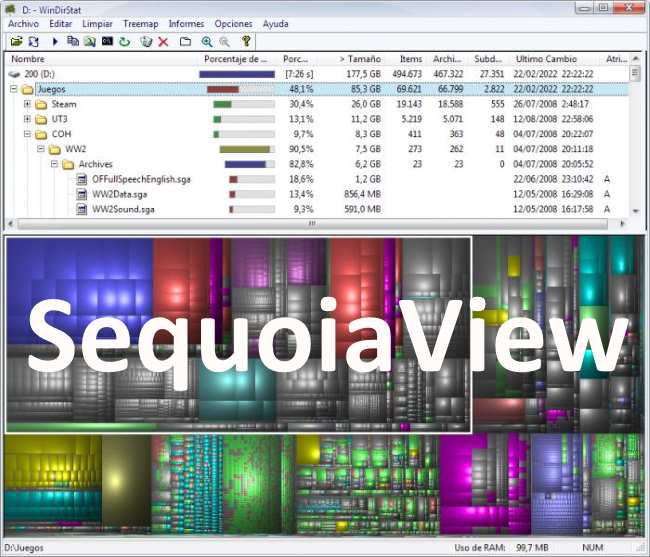The width and height of the screenshot is (650, 557).
Task: Click the WinDirStat title bar tree icon
Action: (11, 9)
